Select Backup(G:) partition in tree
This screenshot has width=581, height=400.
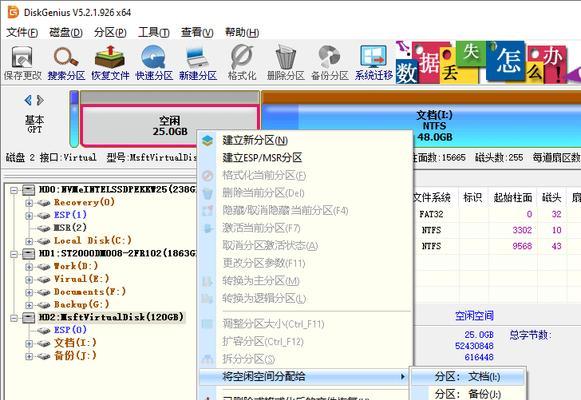(x=82, y=304)
